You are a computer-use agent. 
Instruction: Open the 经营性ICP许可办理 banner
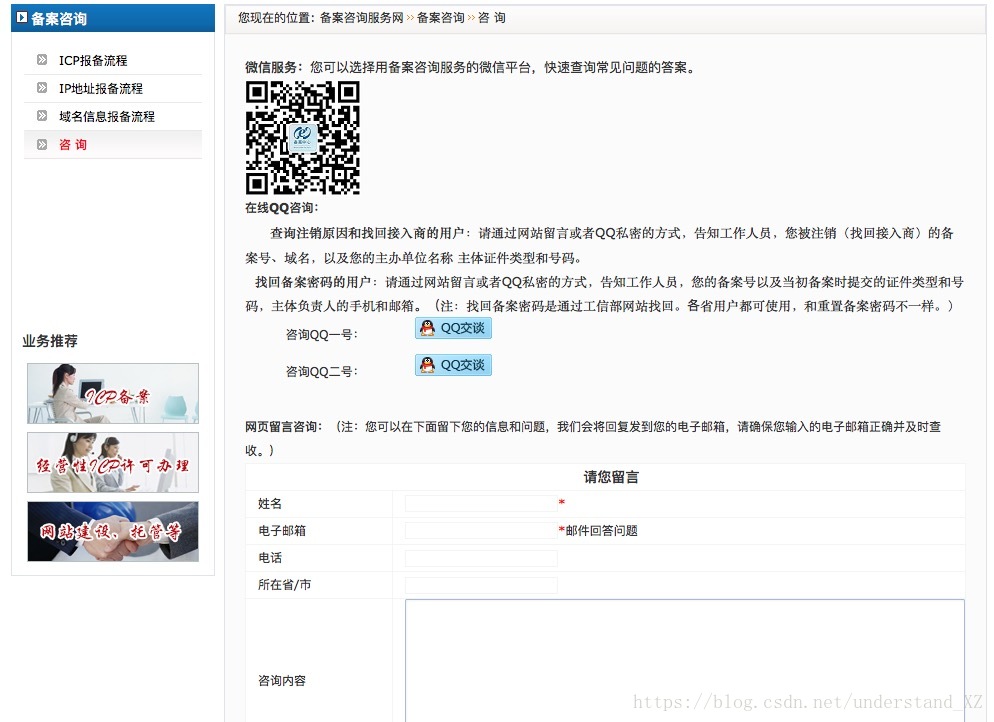pos(113,462)
